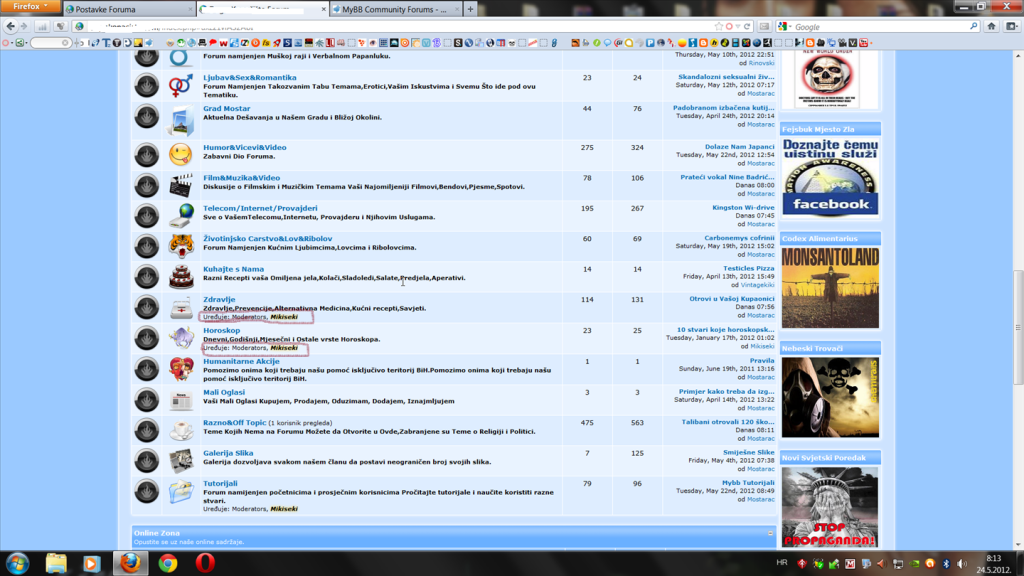Bookmark this page with the star icon
The height and width of the screenshot is (576, 1024).
tap(719, 27)
